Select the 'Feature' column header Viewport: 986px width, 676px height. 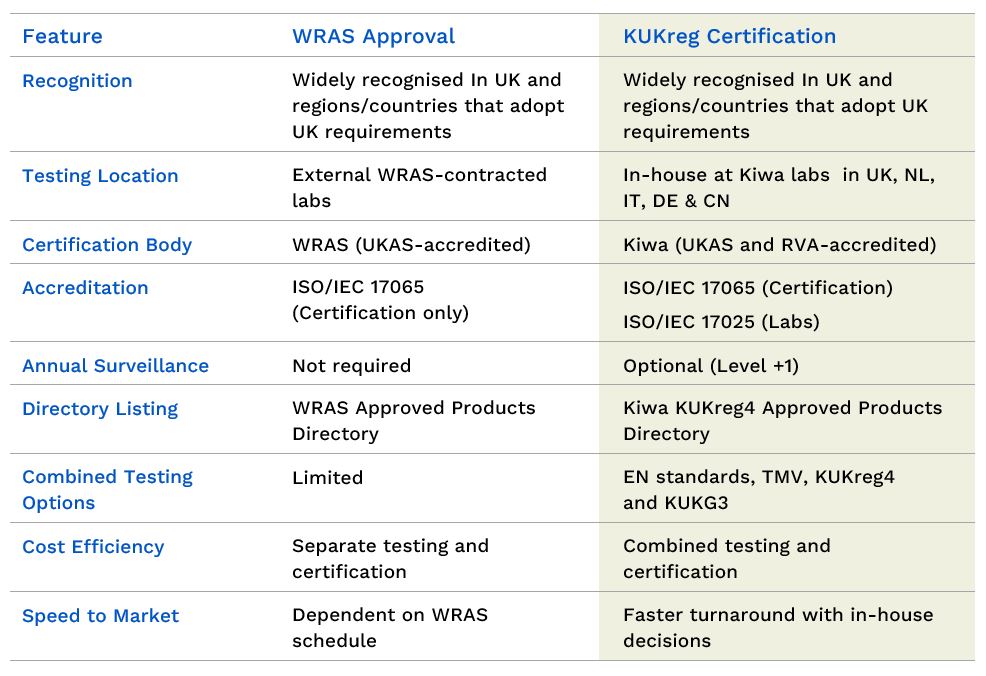point(62,37)
